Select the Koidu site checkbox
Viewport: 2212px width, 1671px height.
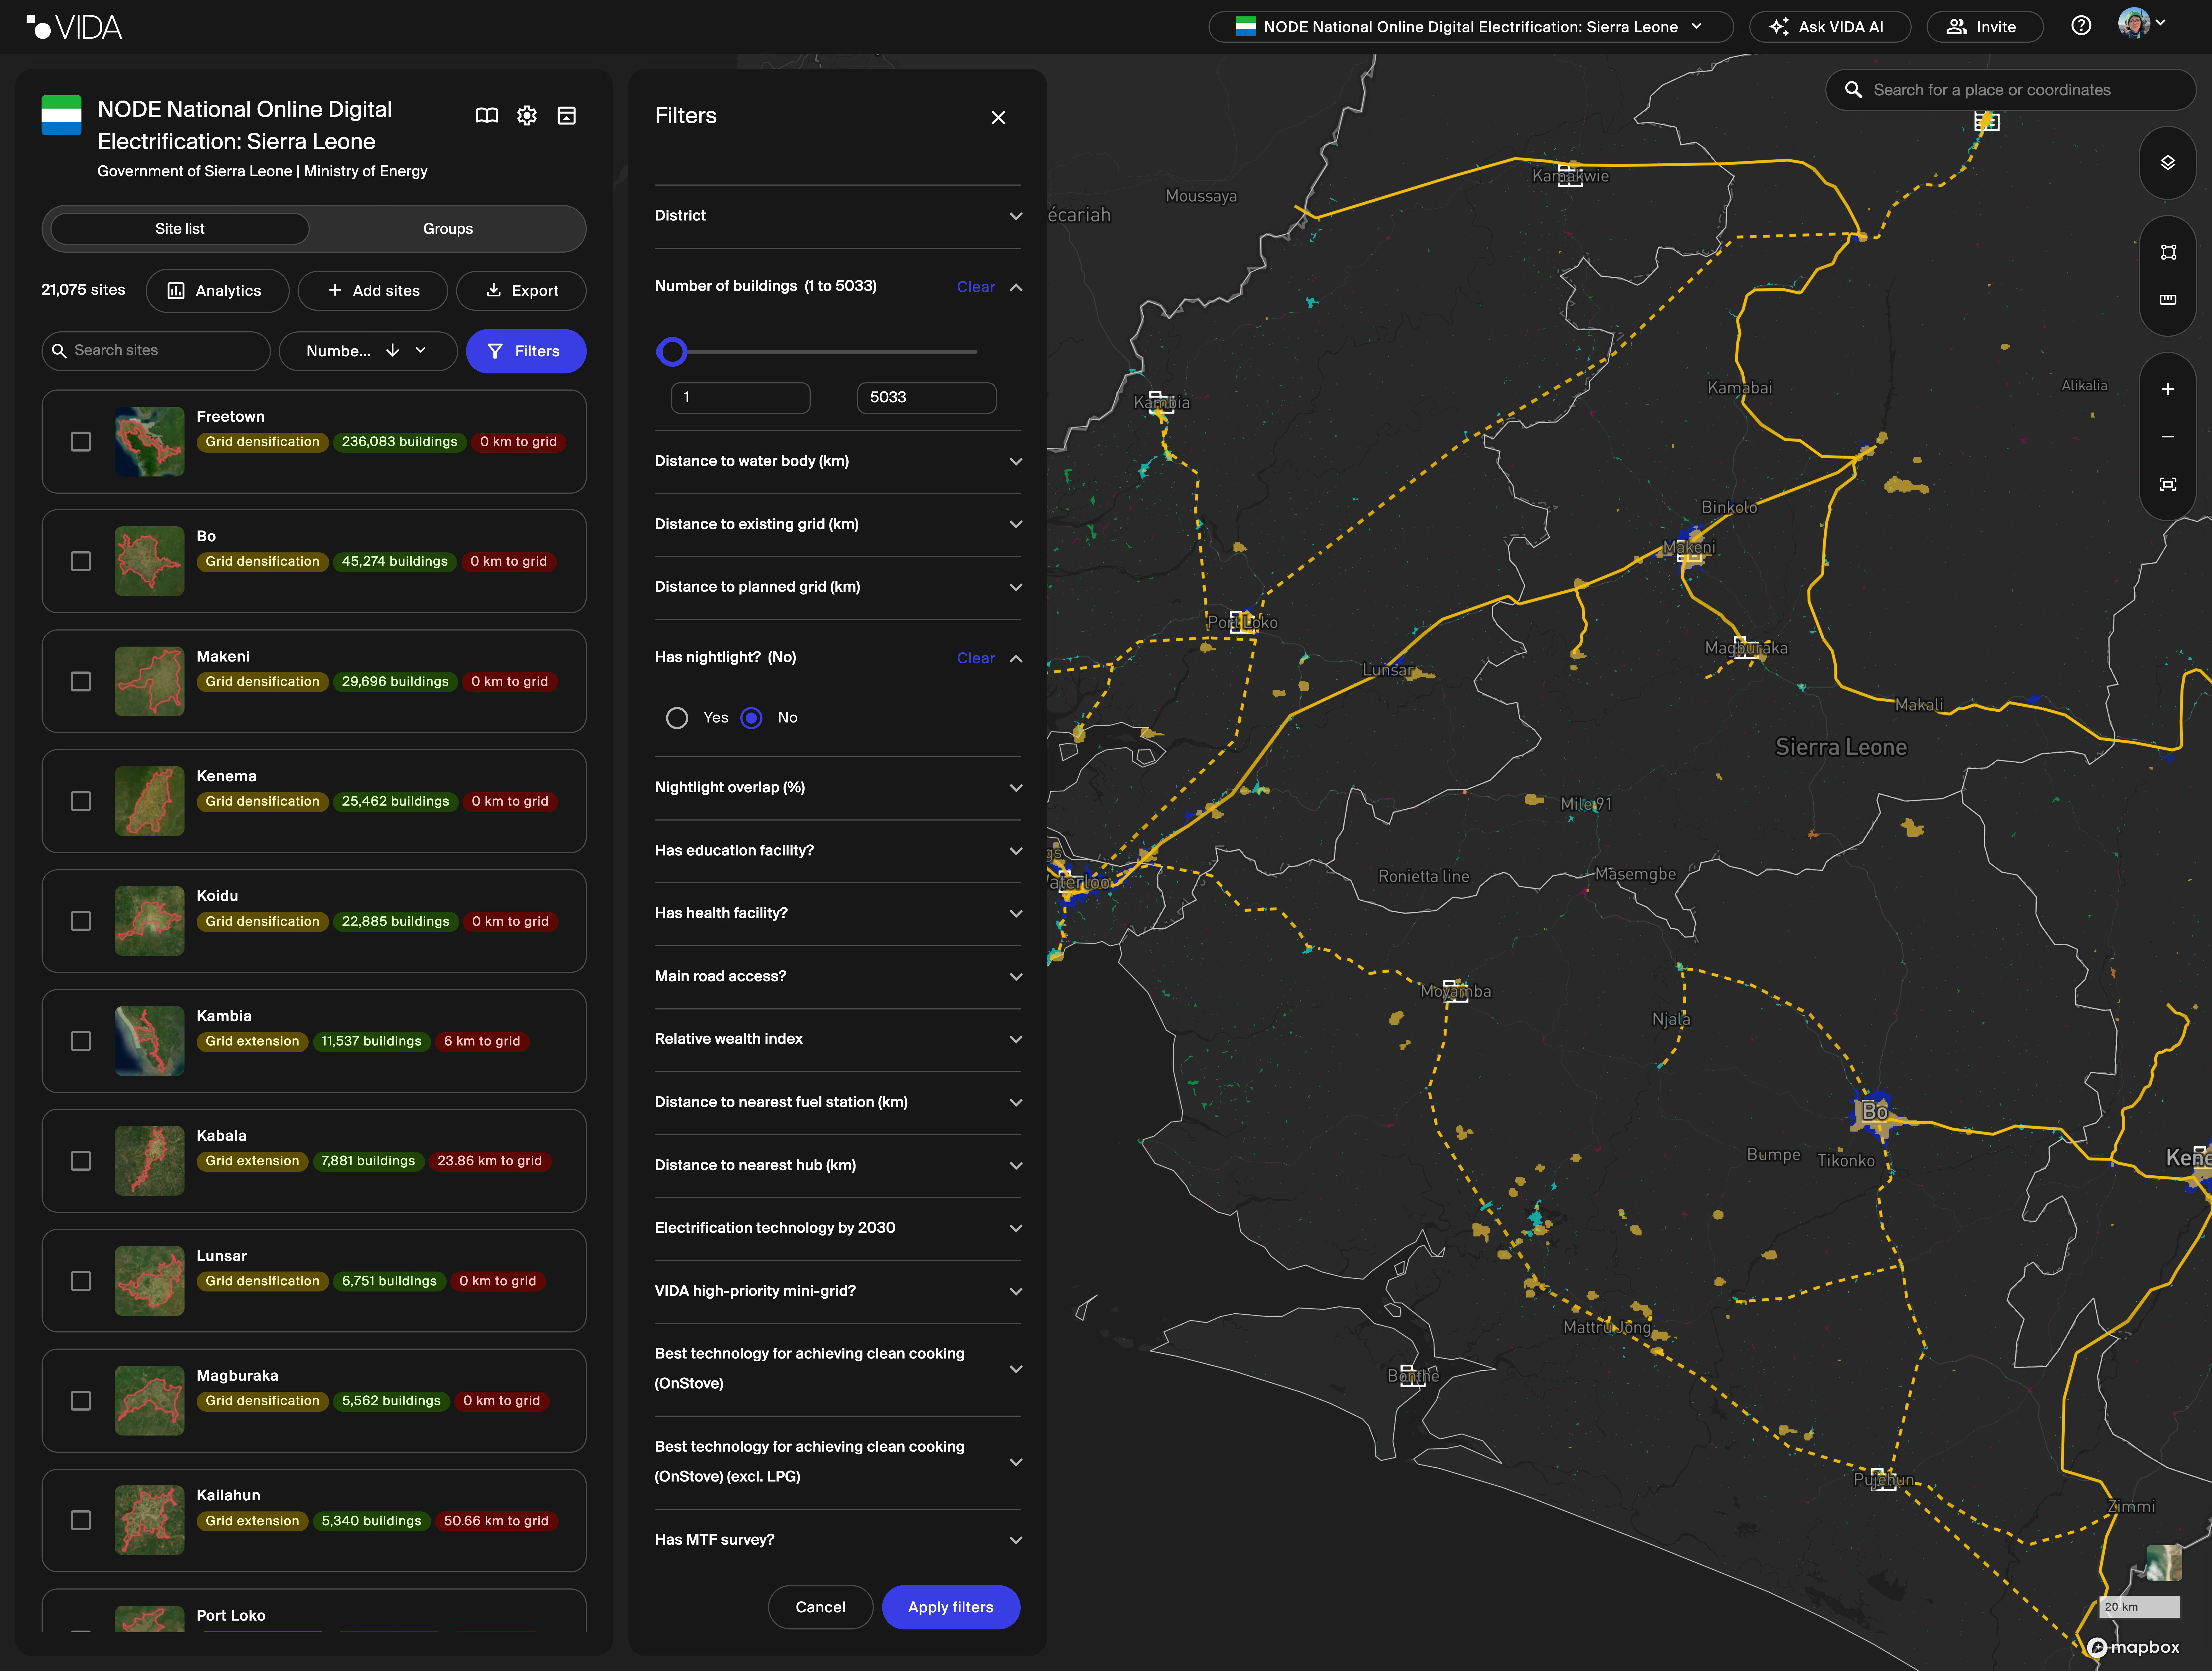[81, 921]
